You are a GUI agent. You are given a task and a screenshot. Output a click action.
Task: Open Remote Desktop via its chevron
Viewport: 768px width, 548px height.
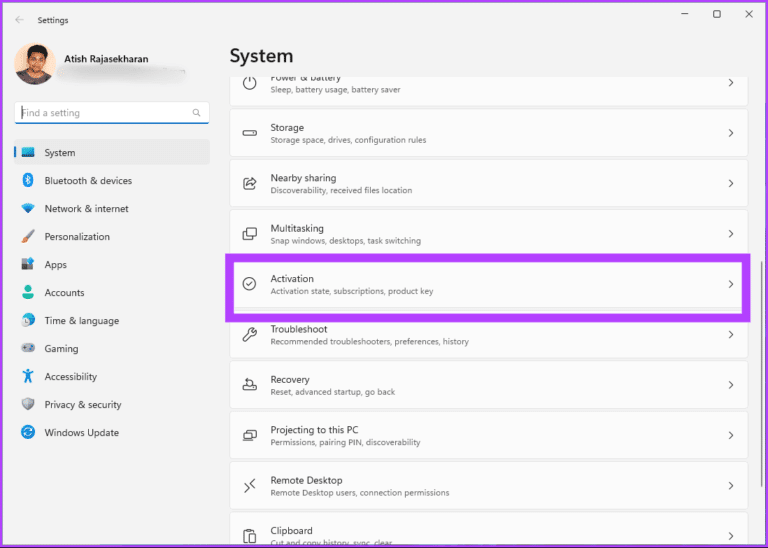(x=731, y=486)
